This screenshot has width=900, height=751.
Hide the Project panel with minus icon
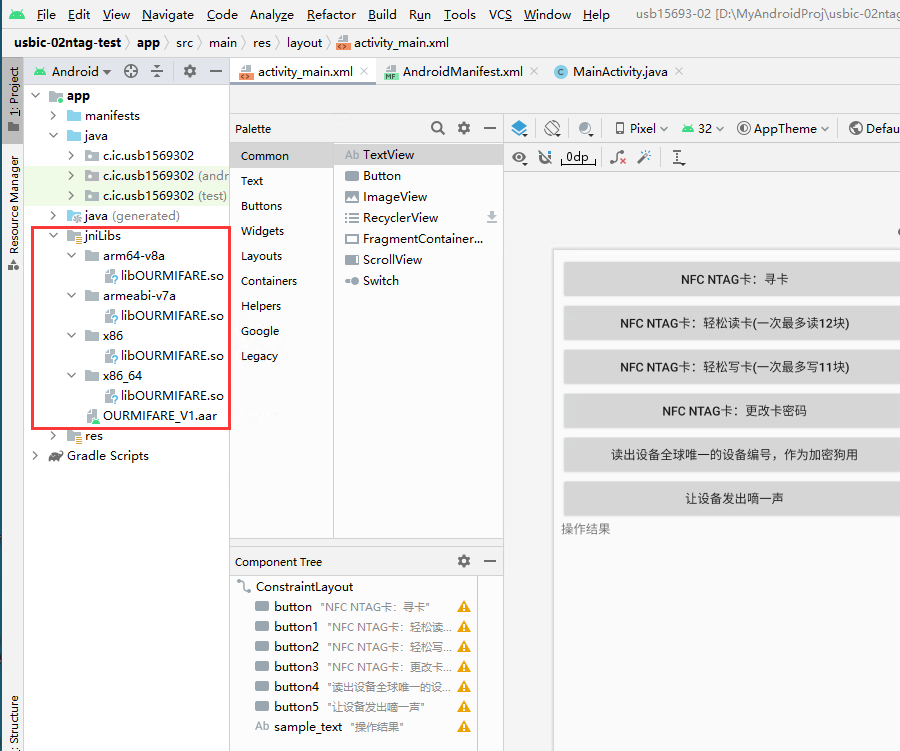pos(216,71)
